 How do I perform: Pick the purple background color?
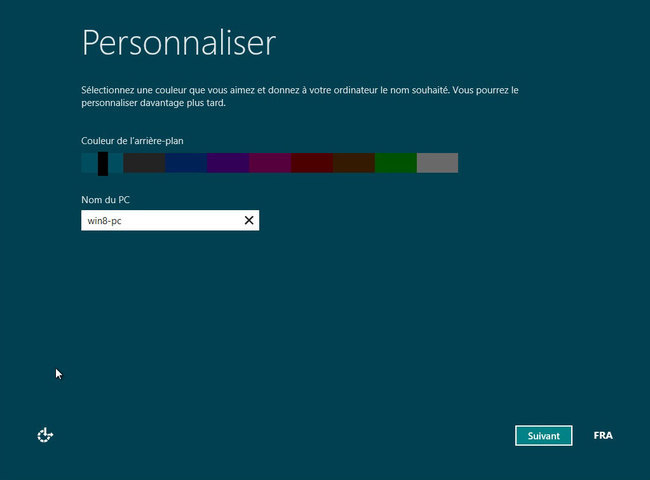pyautogui.click(x=228, y=163)
